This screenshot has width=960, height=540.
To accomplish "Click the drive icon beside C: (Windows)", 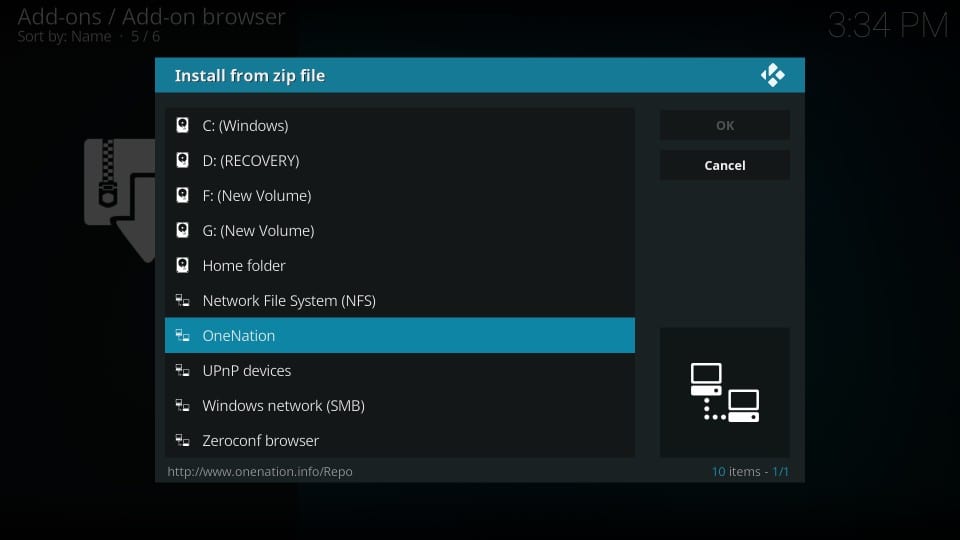I will (x=182, y=126).
